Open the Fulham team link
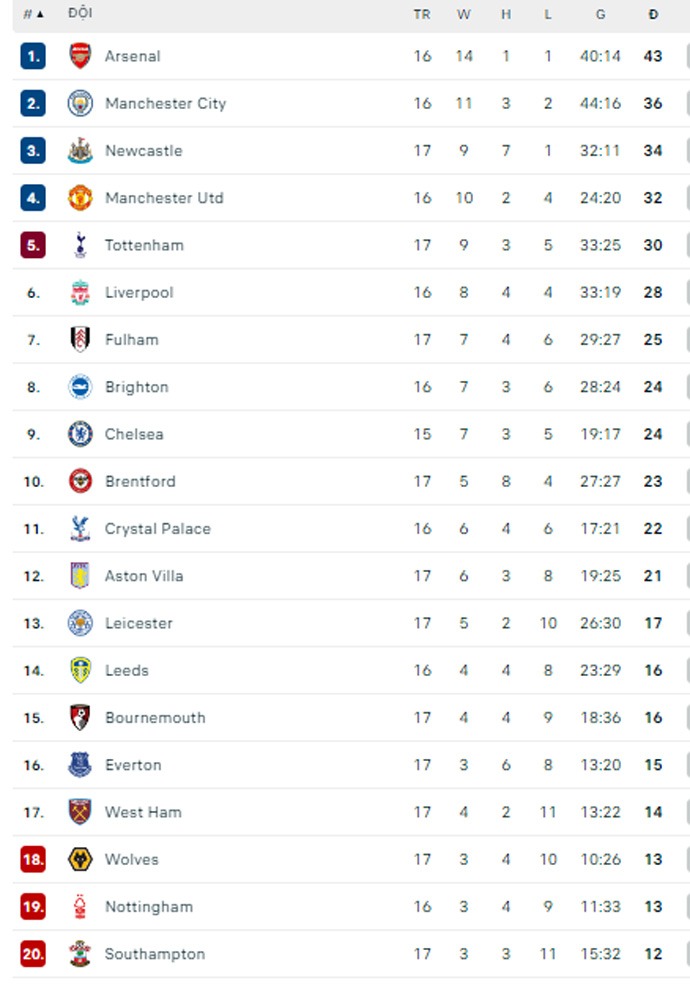The image size is (690, 986). [x=131, y=340]
